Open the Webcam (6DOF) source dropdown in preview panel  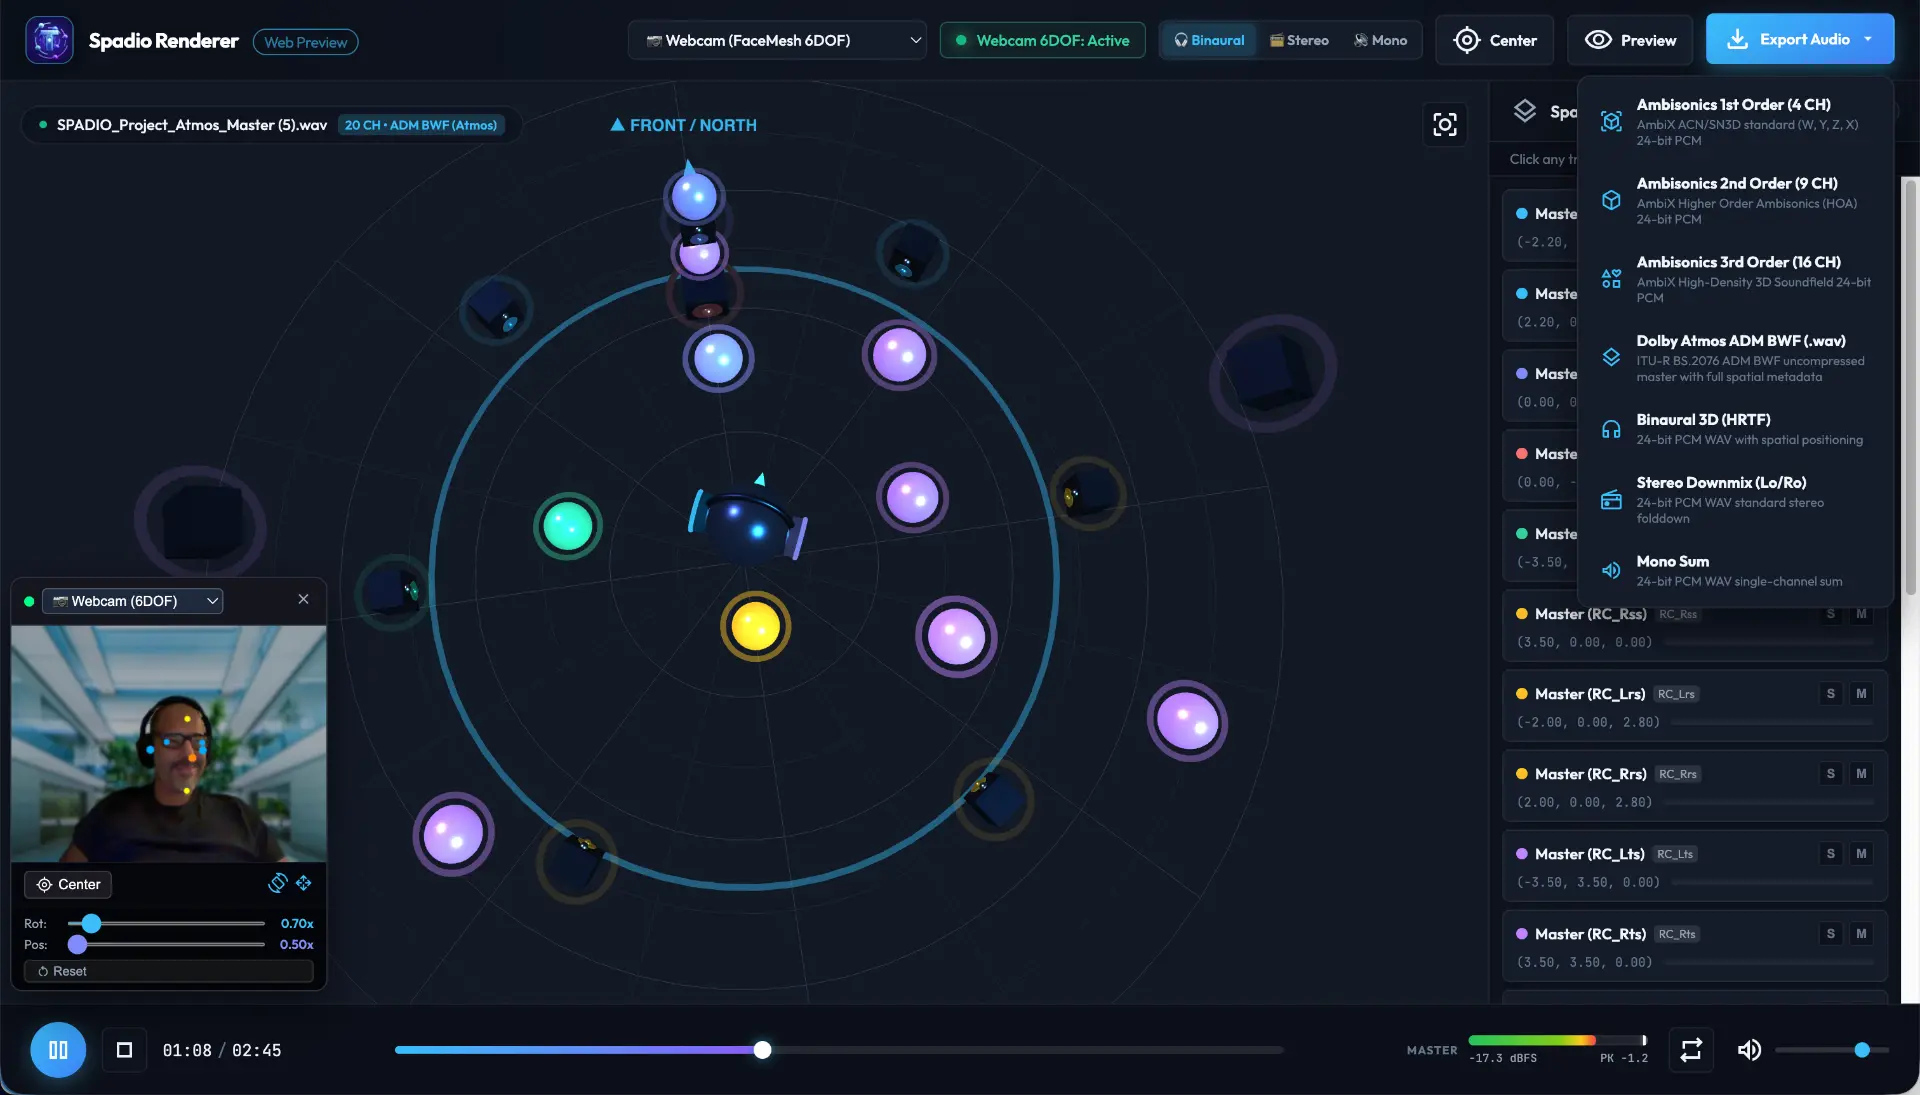(x=133, y=601)
